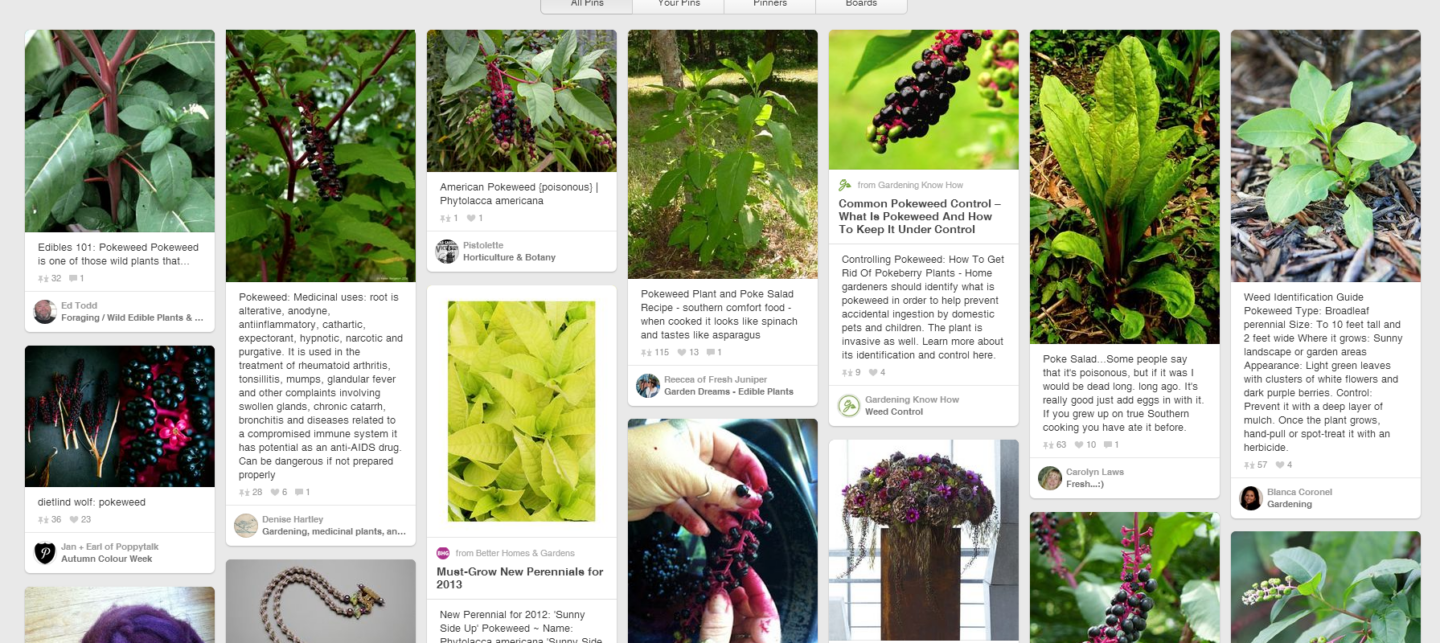
Task: Open Ed Todd's profile avatar
Action: coord(45,311)
